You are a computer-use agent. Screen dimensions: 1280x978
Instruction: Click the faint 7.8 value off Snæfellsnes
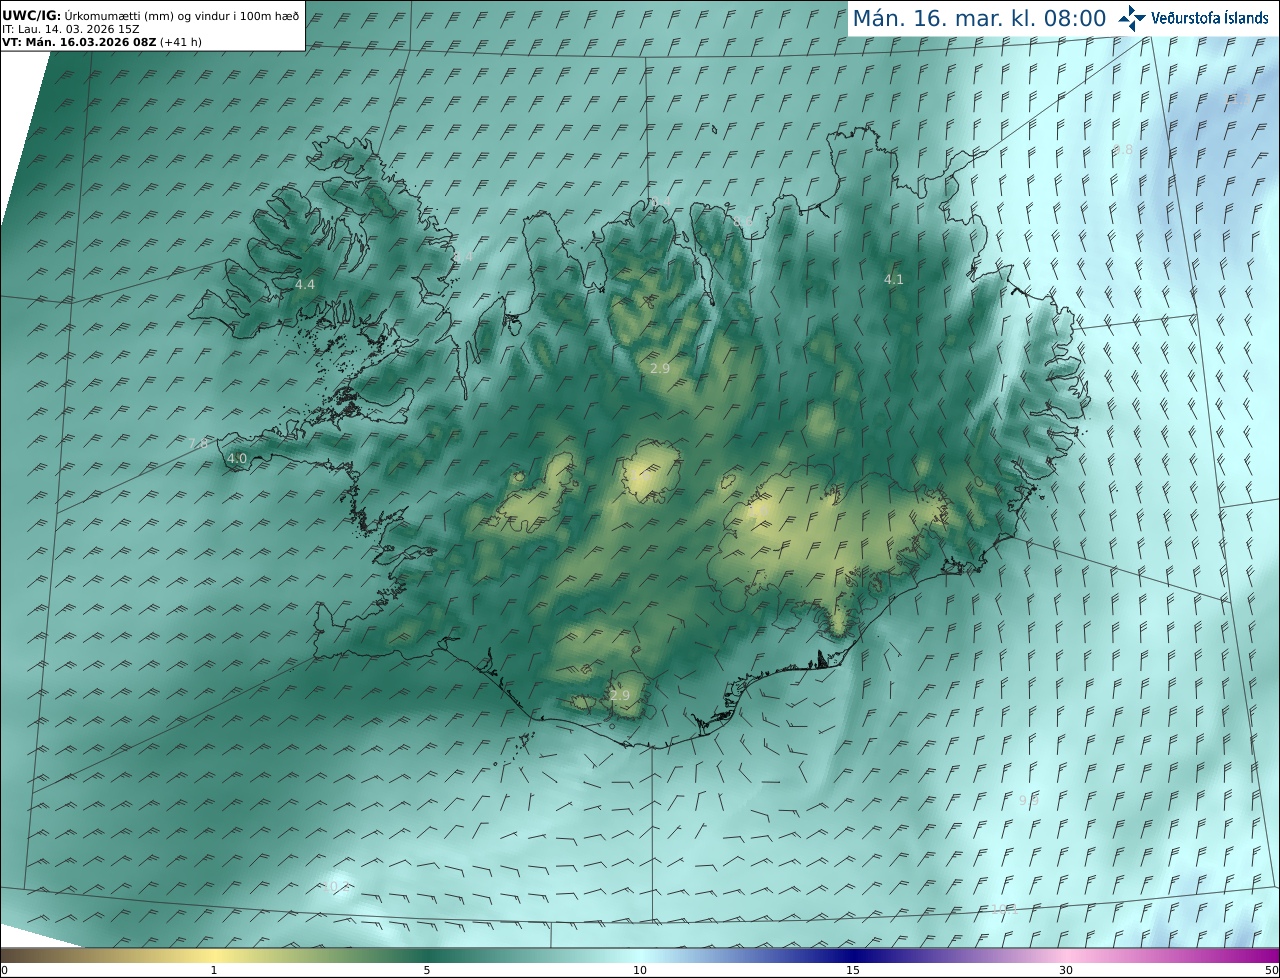(199, 443)
